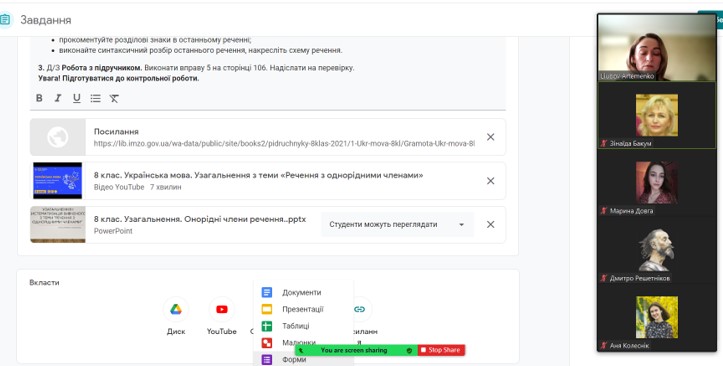Open the lib.imzo.gov.ua textbook link
This screenshot has width=723, height=366.
[284, 143]
